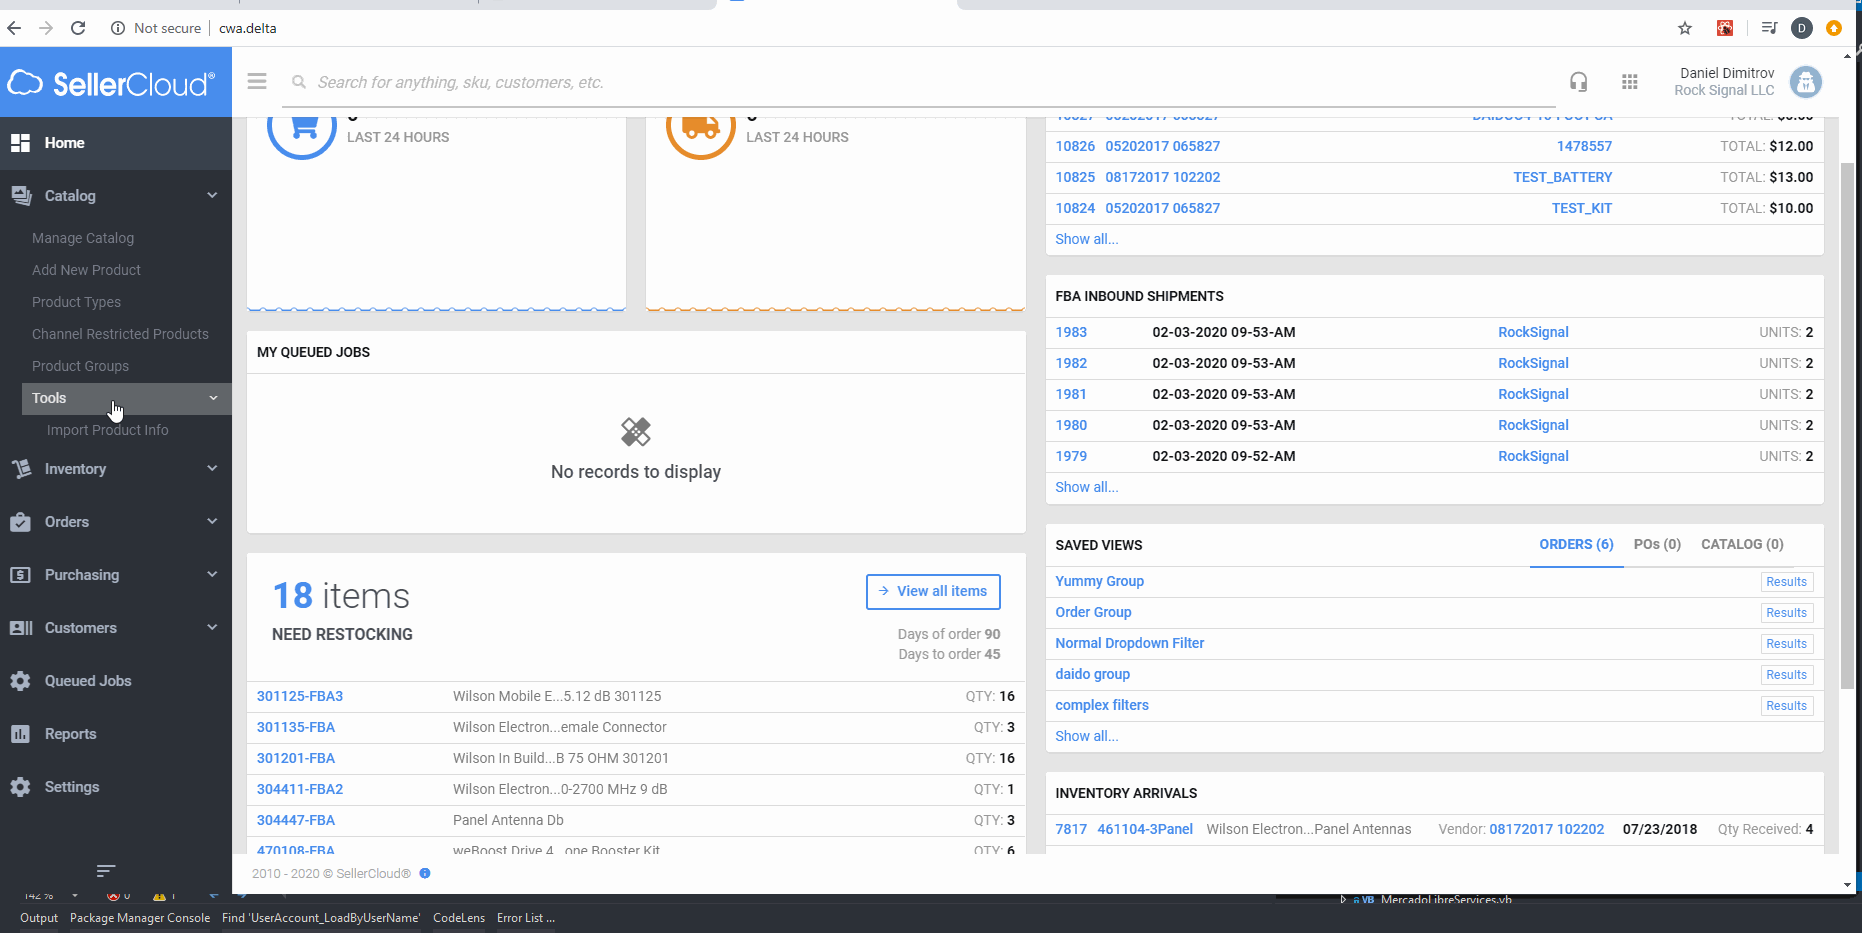This screenshot has height=933, width=1862.
Task: Open Add New Product menu item
Action: [86, 270]
